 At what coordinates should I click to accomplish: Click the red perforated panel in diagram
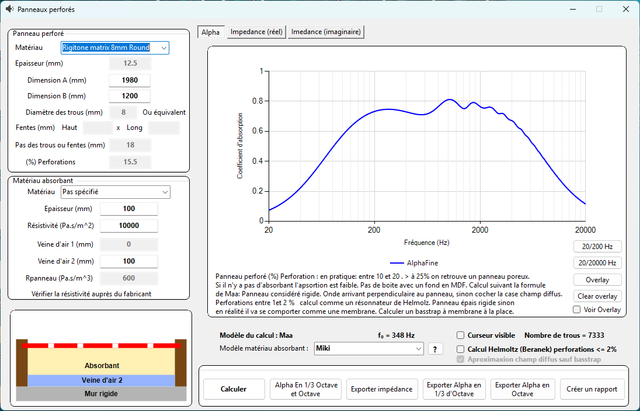tap(101, 346)
